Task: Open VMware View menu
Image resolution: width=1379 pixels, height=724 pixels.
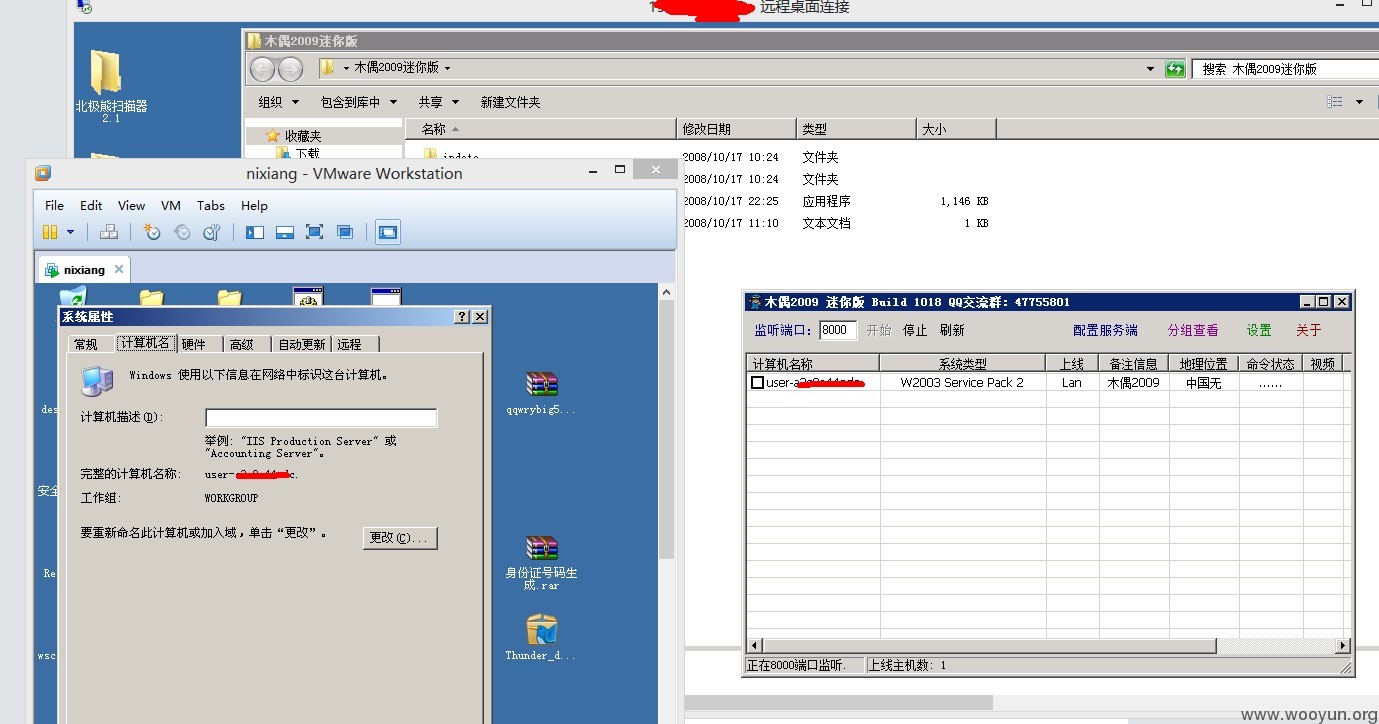Action: pos(131,205)
